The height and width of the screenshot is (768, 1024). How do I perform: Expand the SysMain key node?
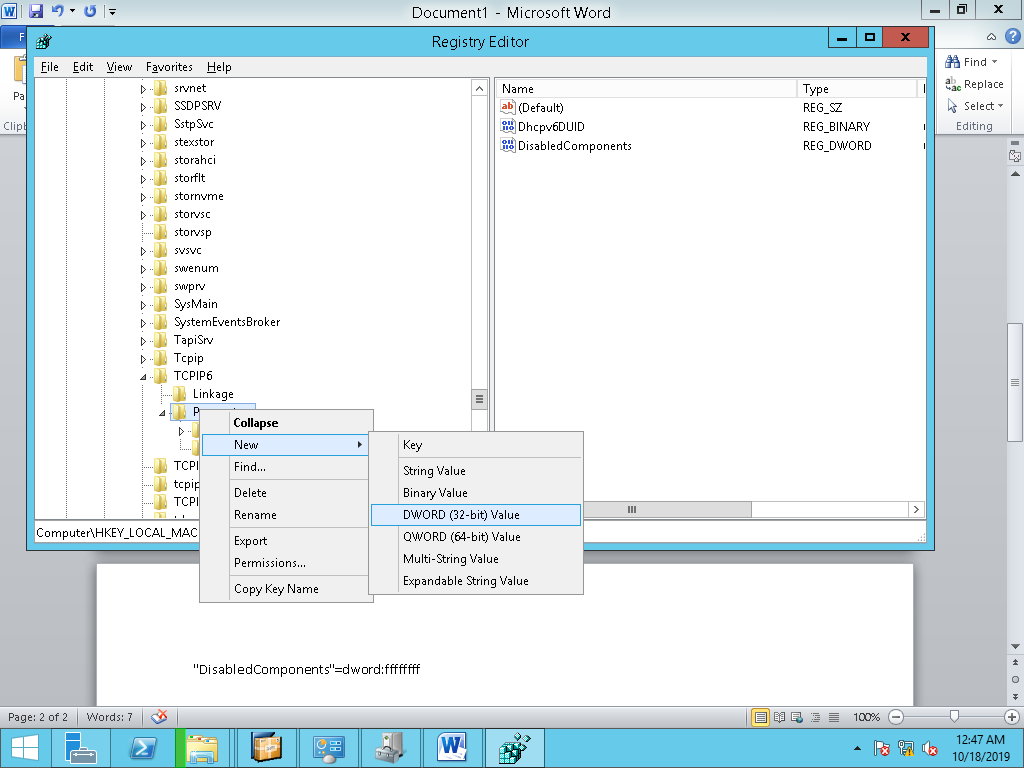pyautogui.click(x=143, y=305)
